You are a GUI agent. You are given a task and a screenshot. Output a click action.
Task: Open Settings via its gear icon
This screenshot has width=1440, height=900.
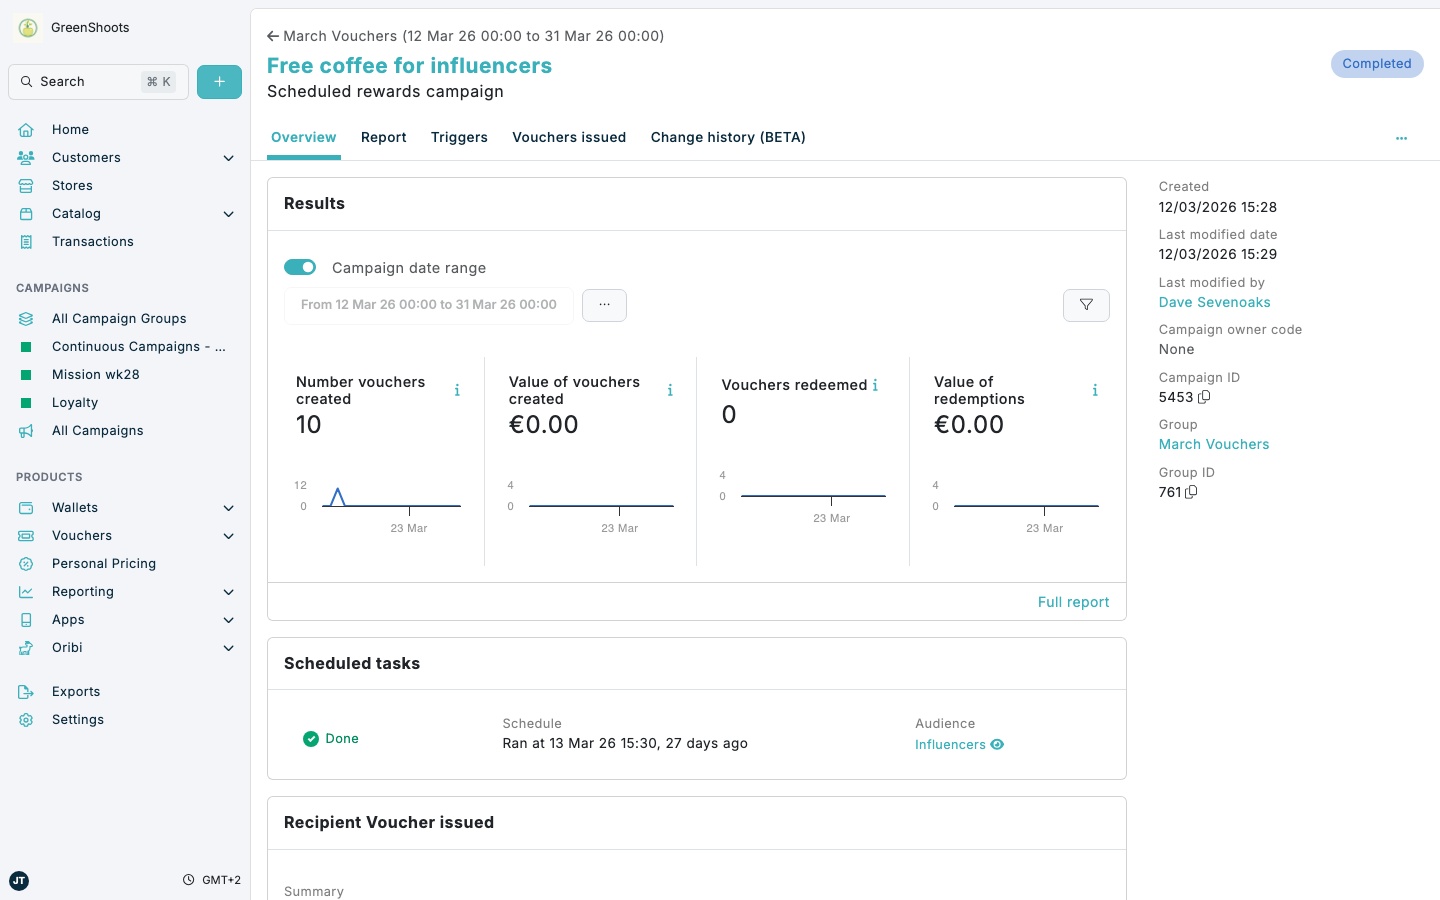[25, 719]
